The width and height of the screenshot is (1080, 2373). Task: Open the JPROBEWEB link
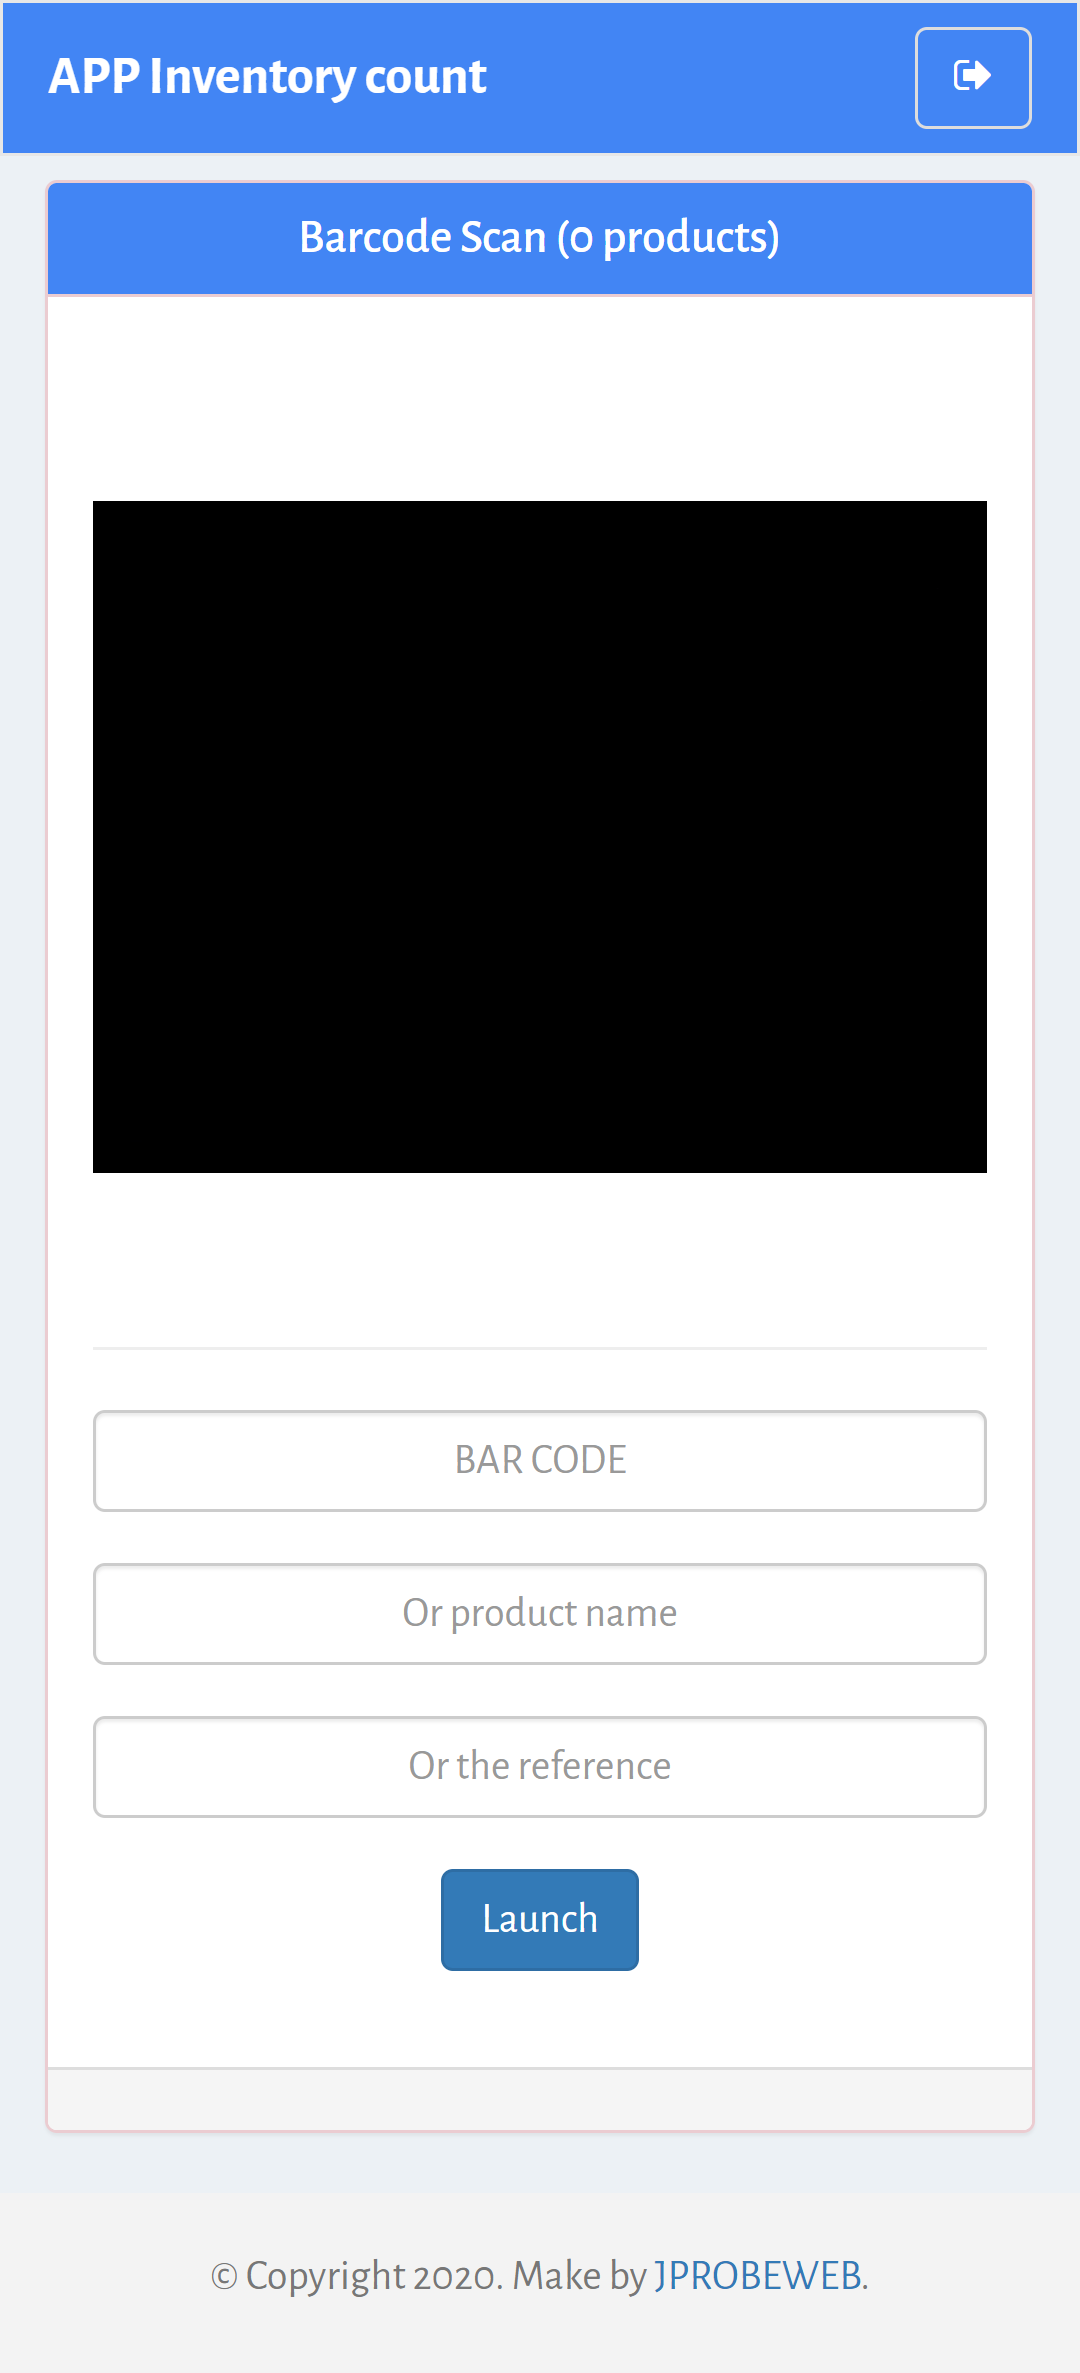click(x=758, y=2276)
